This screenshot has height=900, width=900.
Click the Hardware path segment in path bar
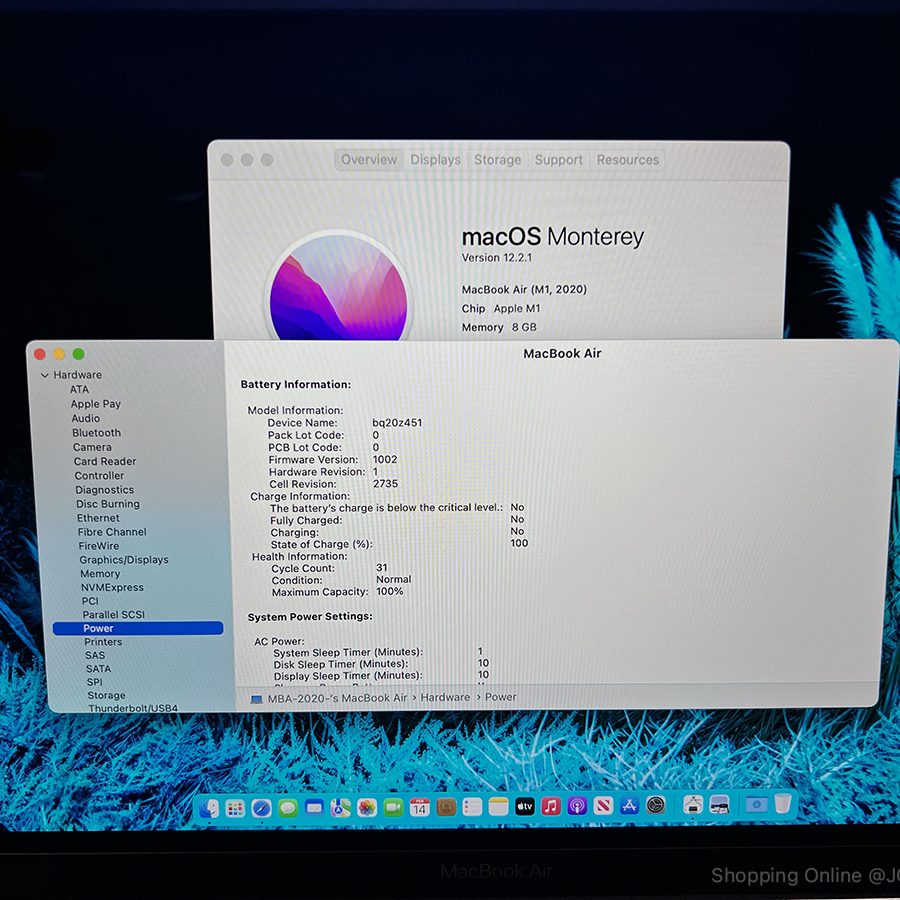point(445,697)
